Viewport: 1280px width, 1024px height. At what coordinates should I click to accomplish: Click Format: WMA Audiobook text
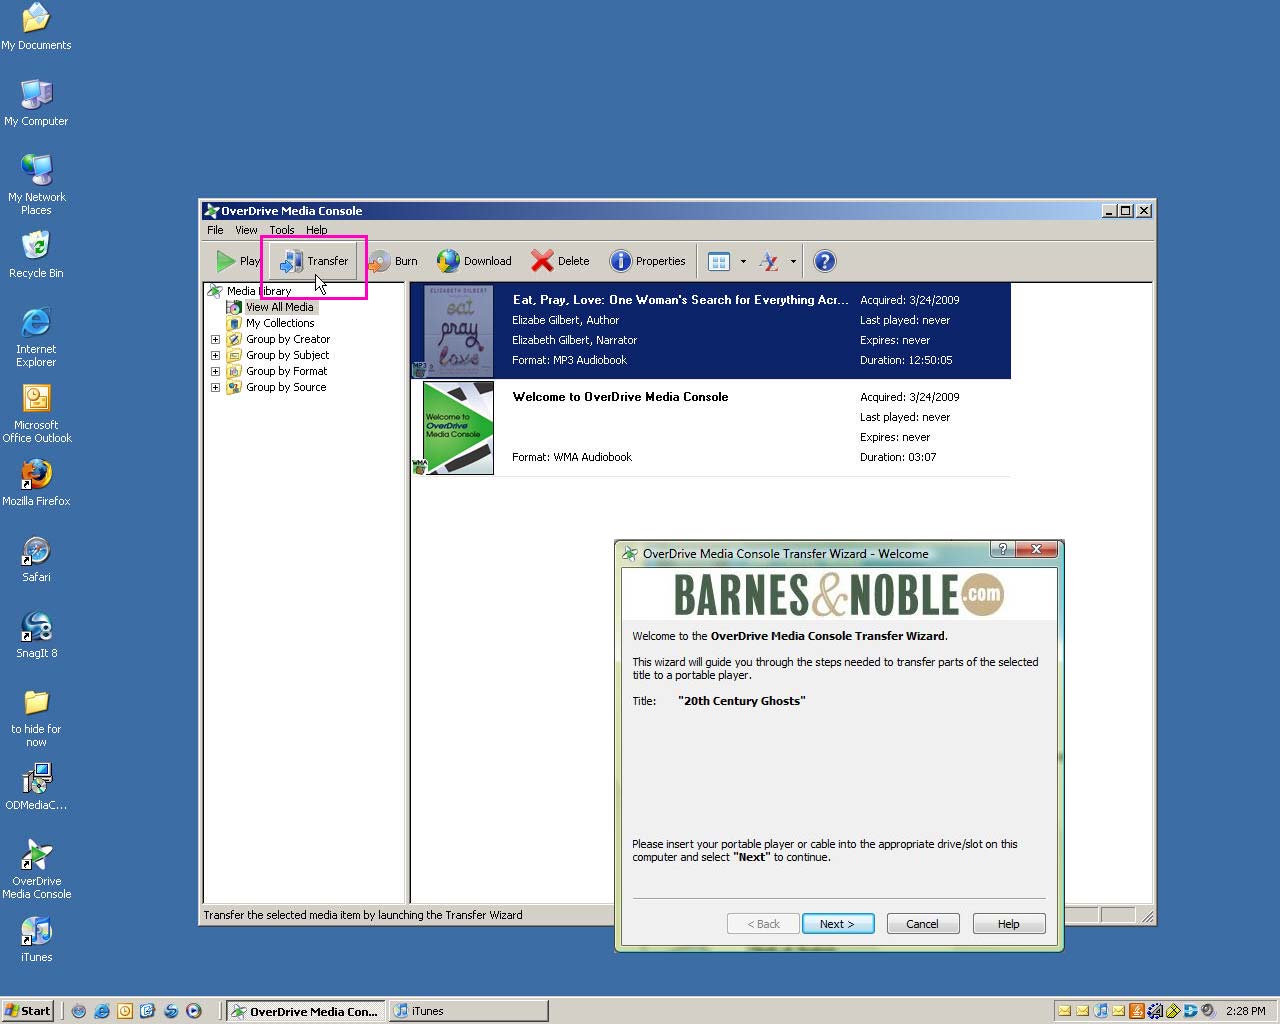[572, 457]
